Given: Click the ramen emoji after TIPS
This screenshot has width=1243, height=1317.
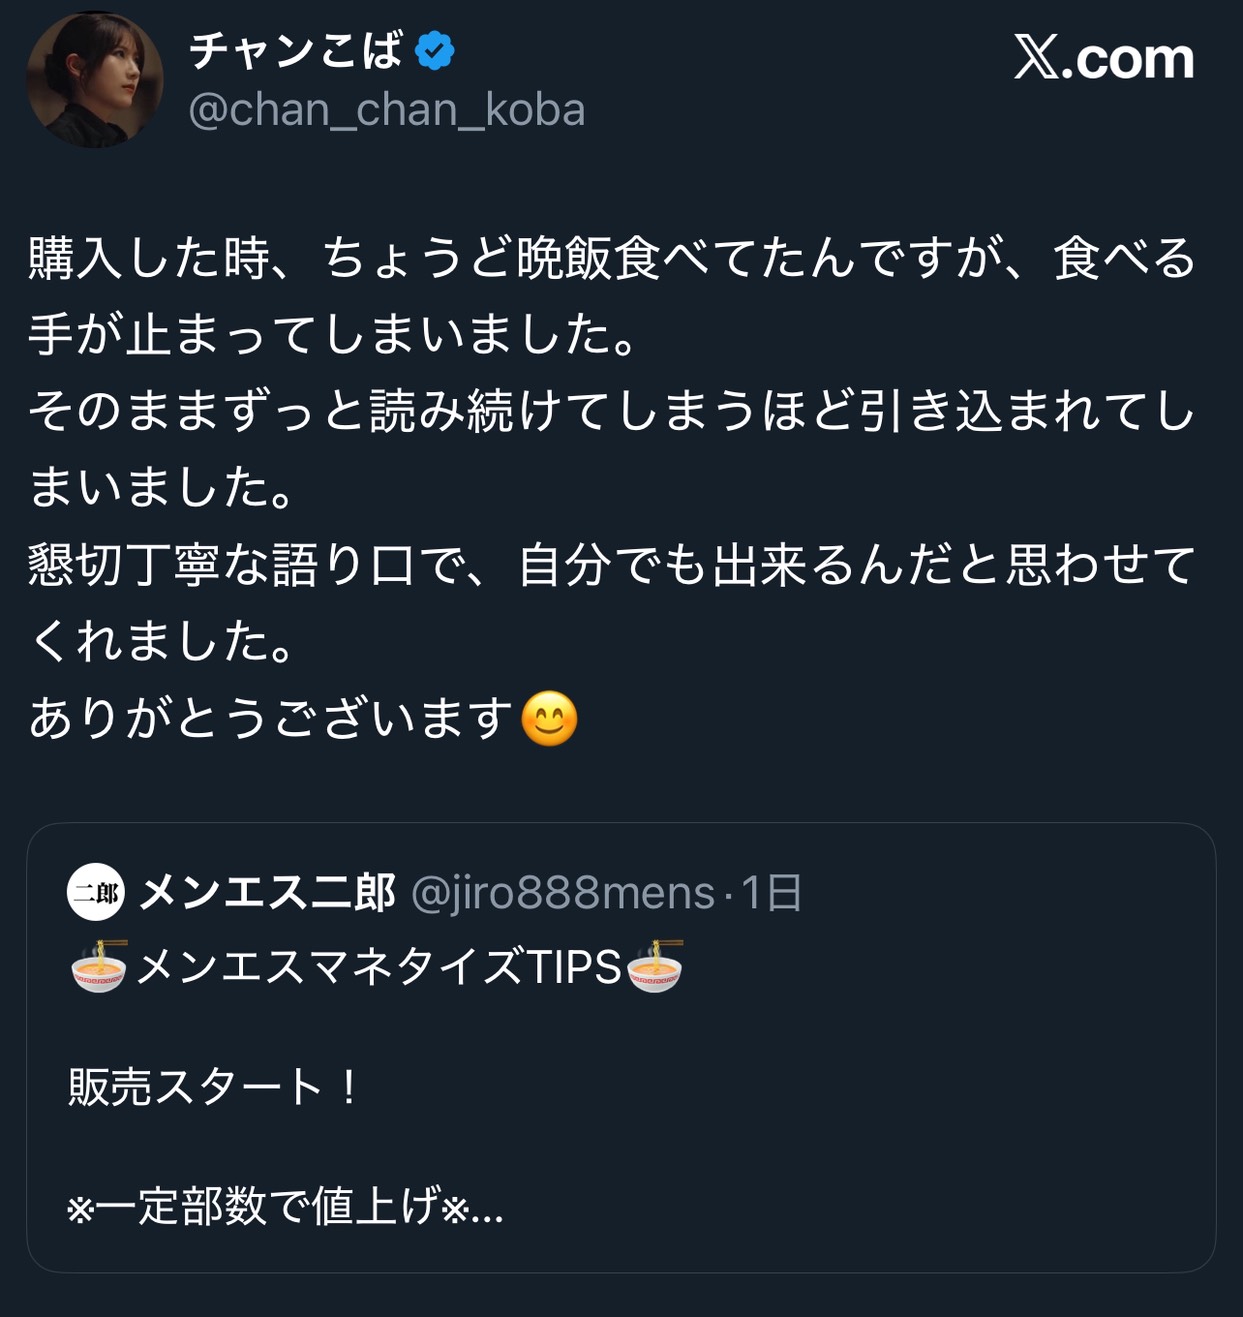Looking at the screenshot, I should pos(655,966).
